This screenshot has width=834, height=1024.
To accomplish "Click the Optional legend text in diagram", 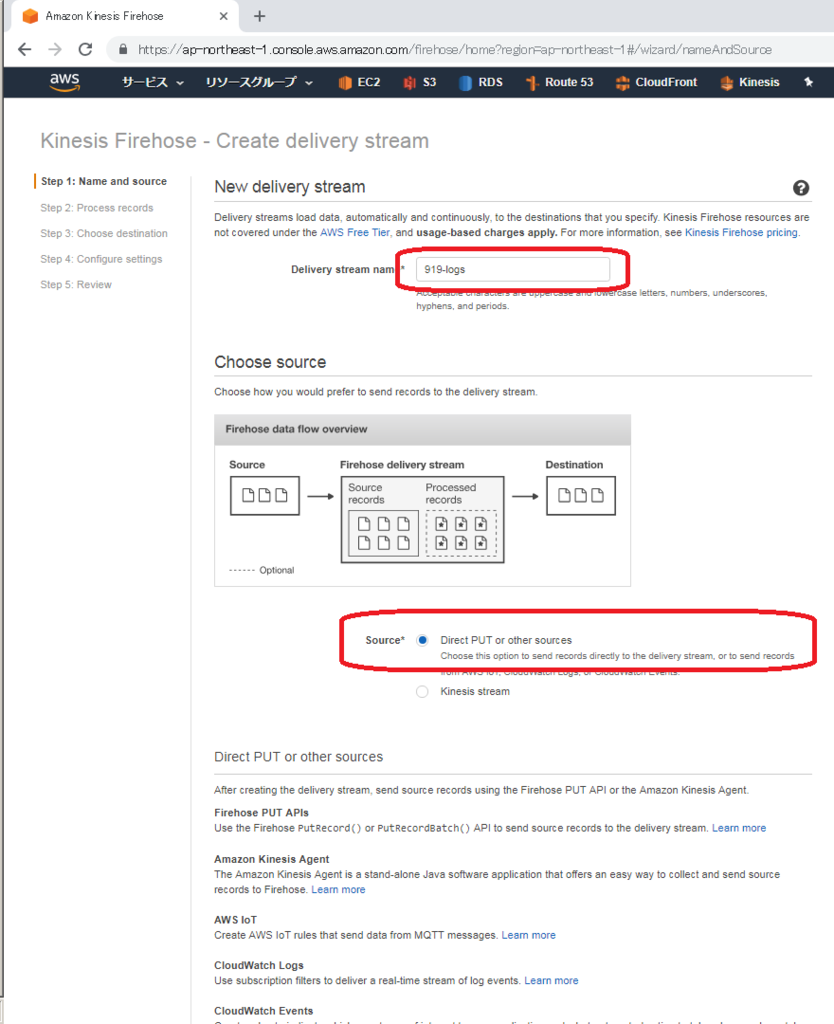I will click(277, 570).
